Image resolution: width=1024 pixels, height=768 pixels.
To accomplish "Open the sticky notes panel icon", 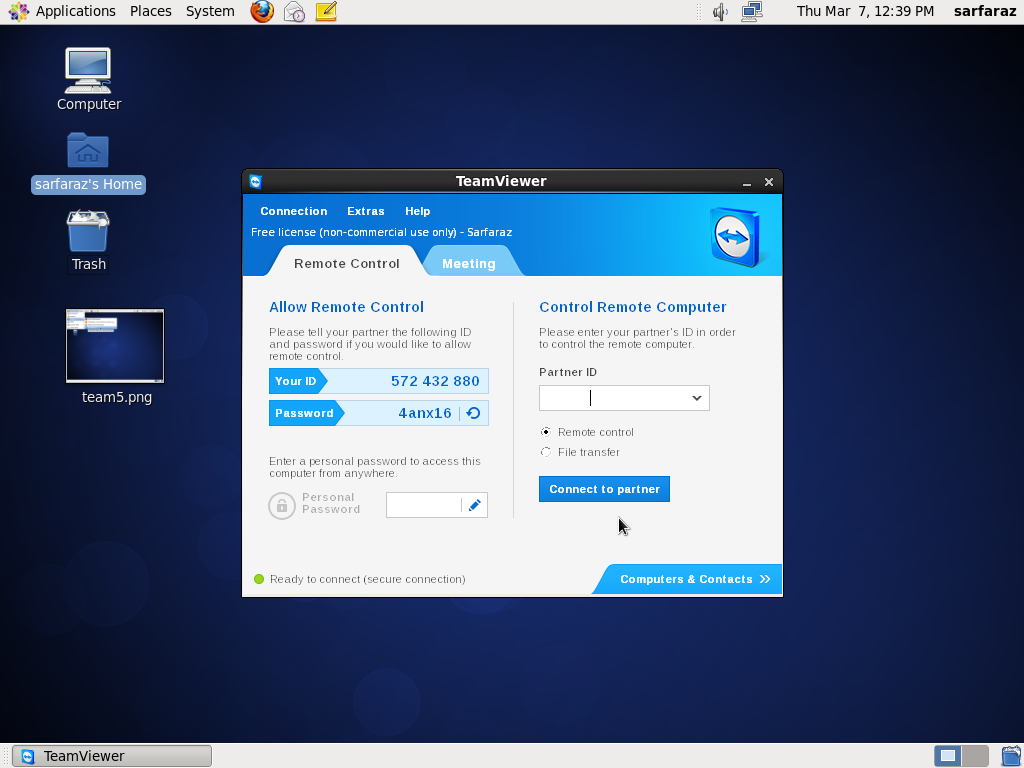I will tap(326, 11).
